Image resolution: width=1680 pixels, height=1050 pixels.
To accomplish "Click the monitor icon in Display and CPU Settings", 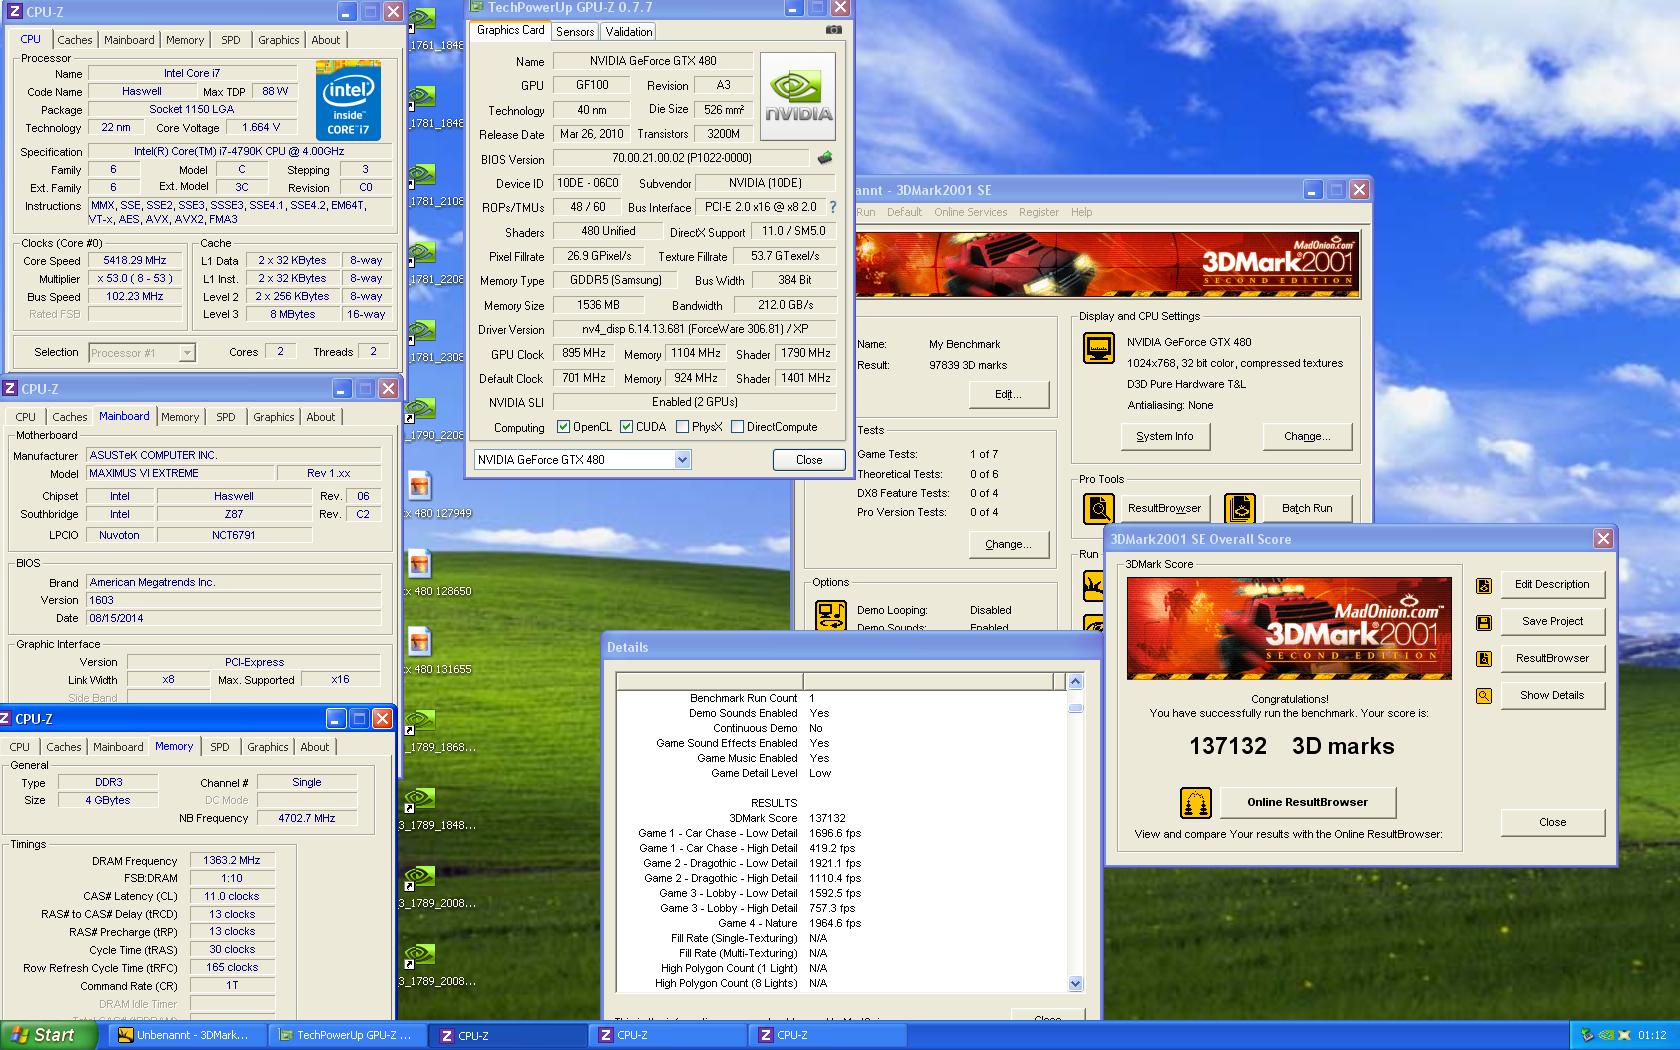I will 1099,348.
